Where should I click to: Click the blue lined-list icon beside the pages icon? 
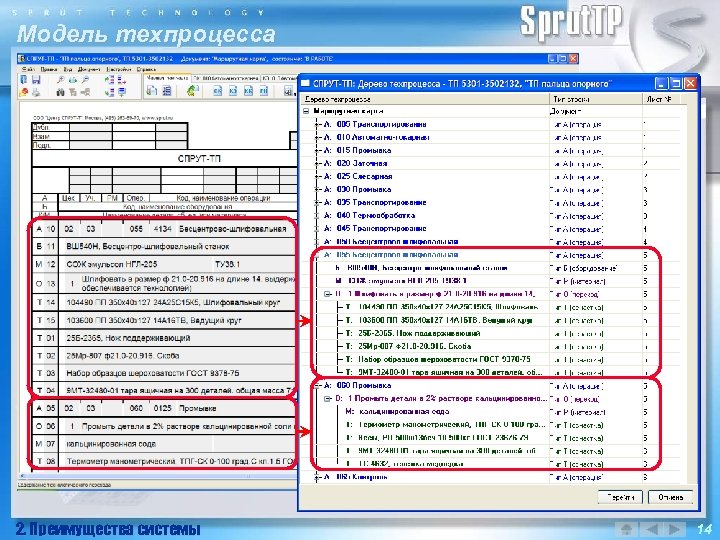[x=166, y=91]
